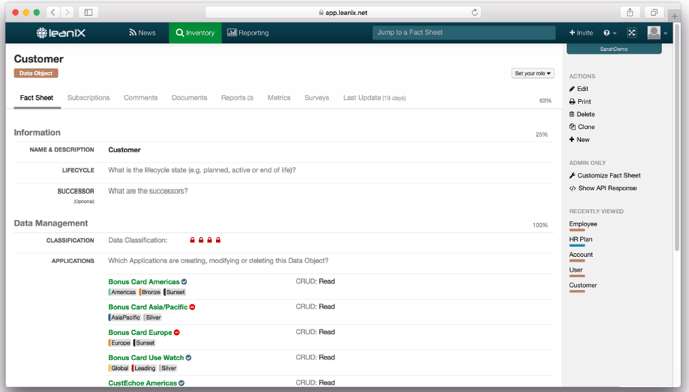Viewport: 689px width, 392px height.
Task: Go forward in Safari
Action: (67, 12)
